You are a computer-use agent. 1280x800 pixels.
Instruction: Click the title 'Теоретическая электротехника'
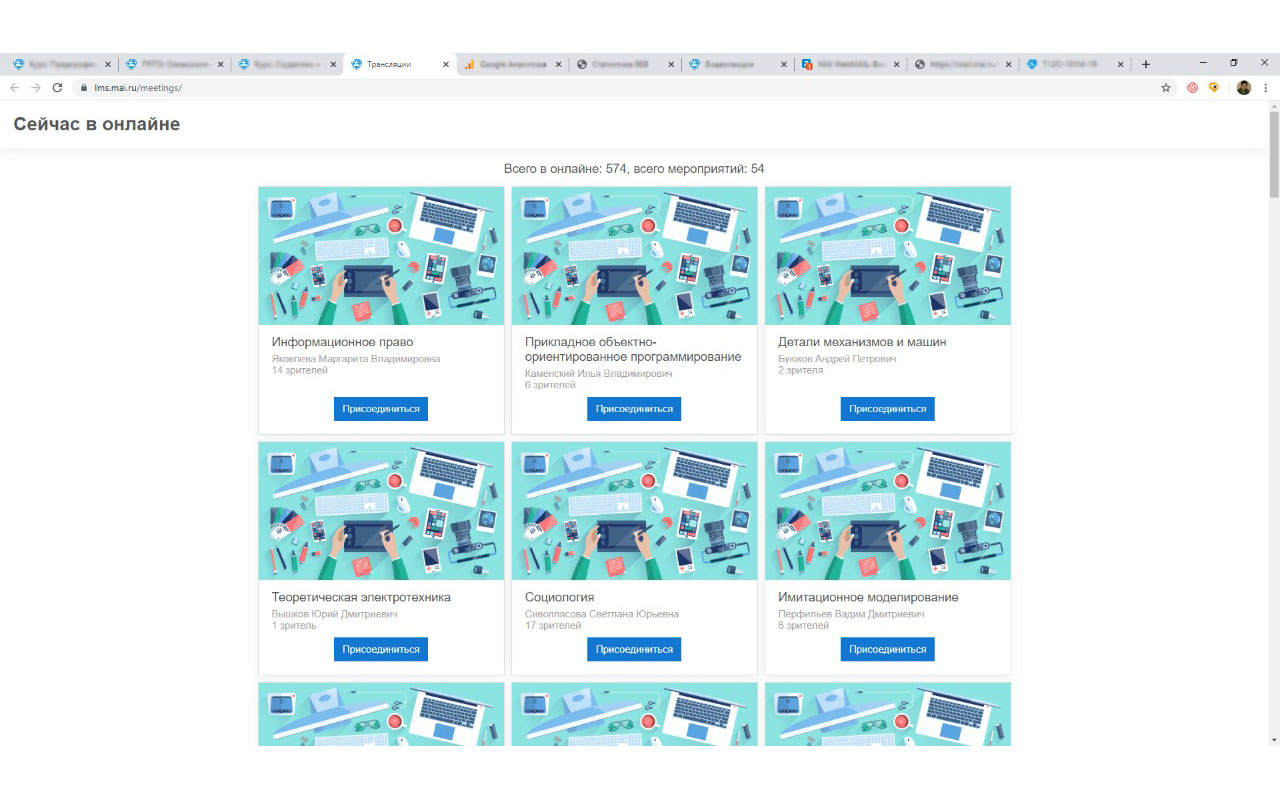361,597
